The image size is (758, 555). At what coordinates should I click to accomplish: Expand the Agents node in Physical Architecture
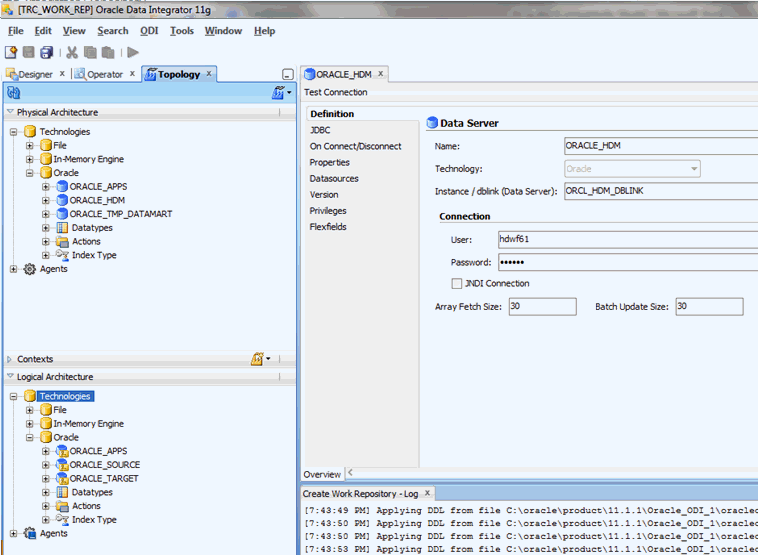coord(14,269)
